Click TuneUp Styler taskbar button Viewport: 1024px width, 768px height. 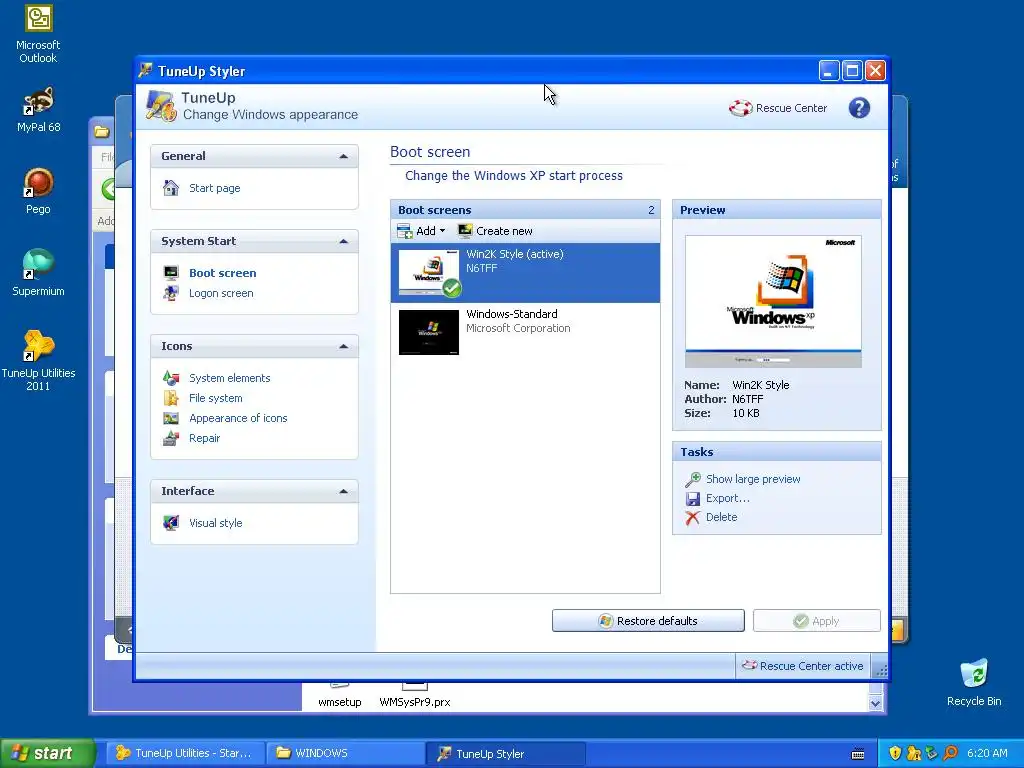pyautogui.click(x=505, y=753)
